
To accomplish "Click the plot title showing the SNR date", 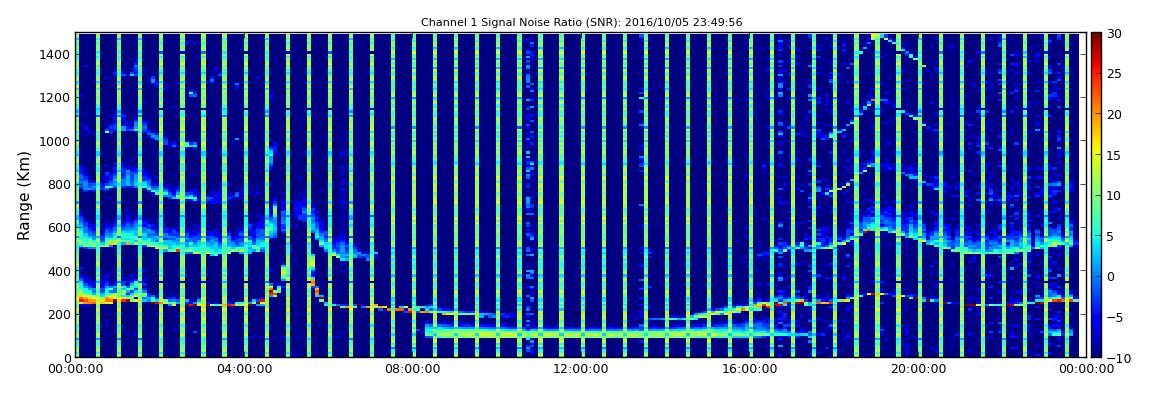I will [x=581, y=22].
